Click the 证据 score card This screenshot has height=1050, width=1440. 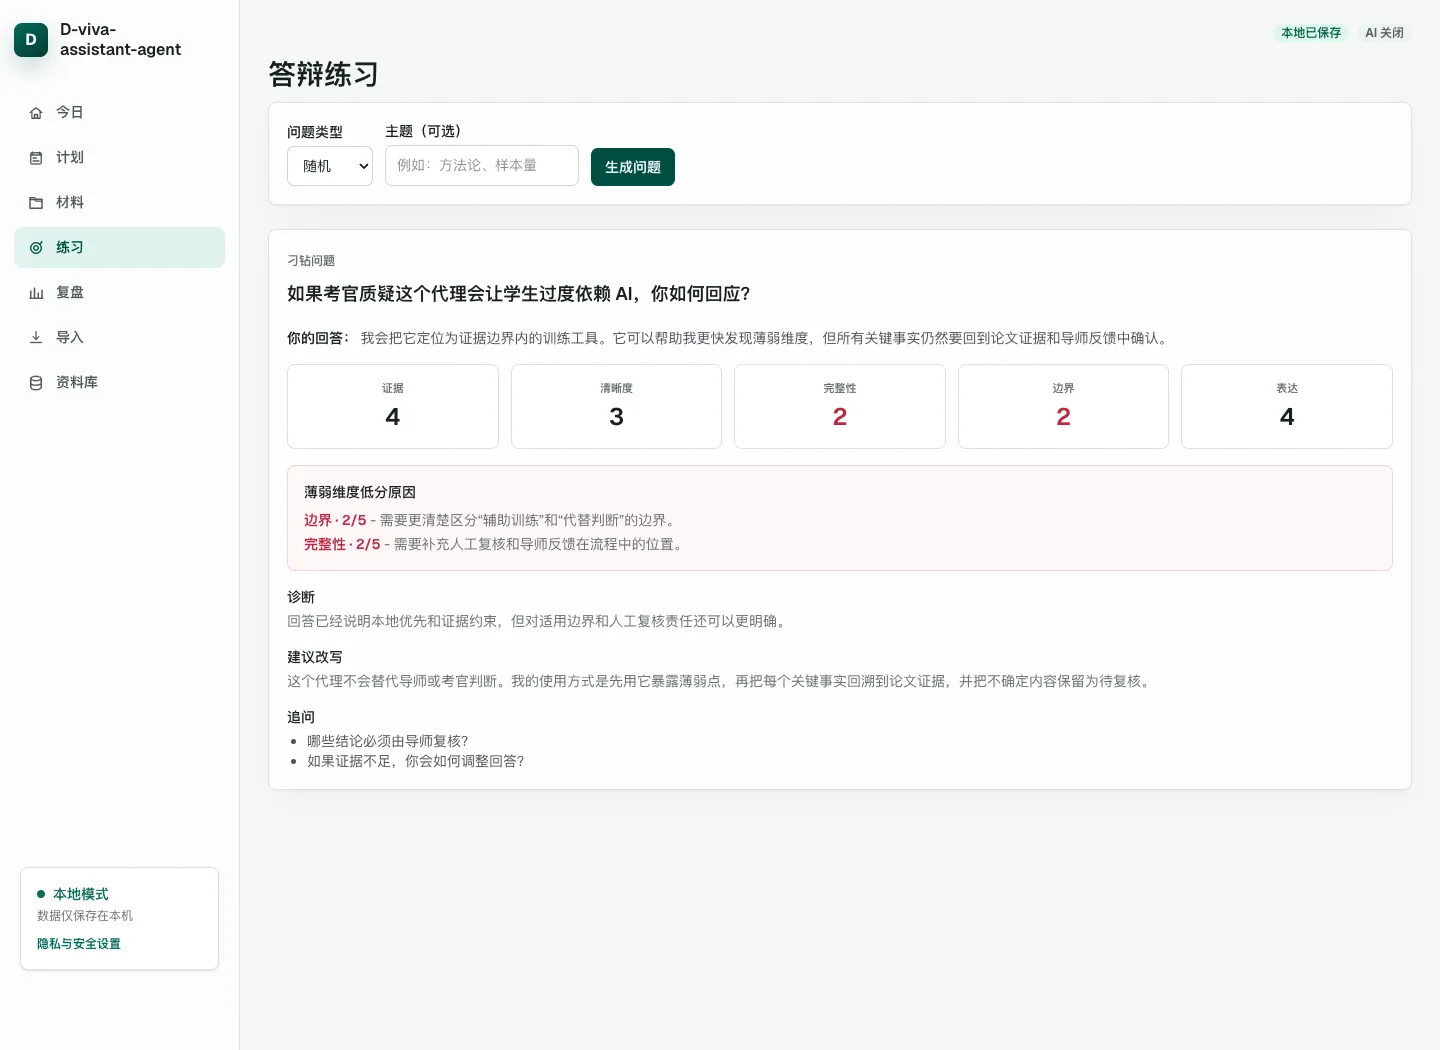point(393,406)
